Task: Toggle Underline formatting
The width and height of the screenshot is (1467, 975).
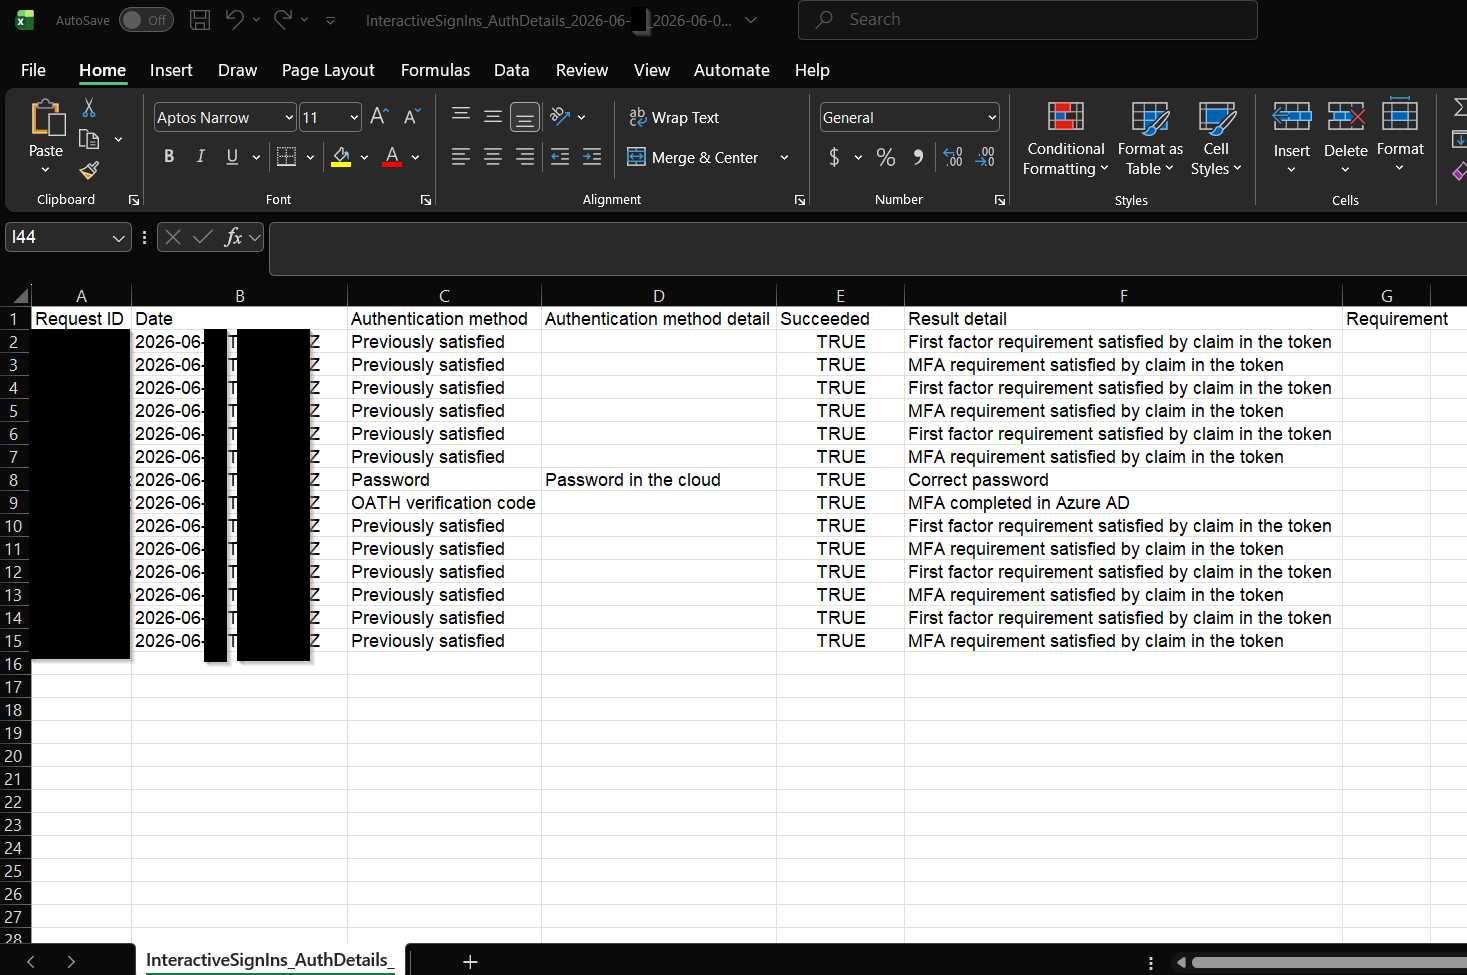Action: click(232, 156)
